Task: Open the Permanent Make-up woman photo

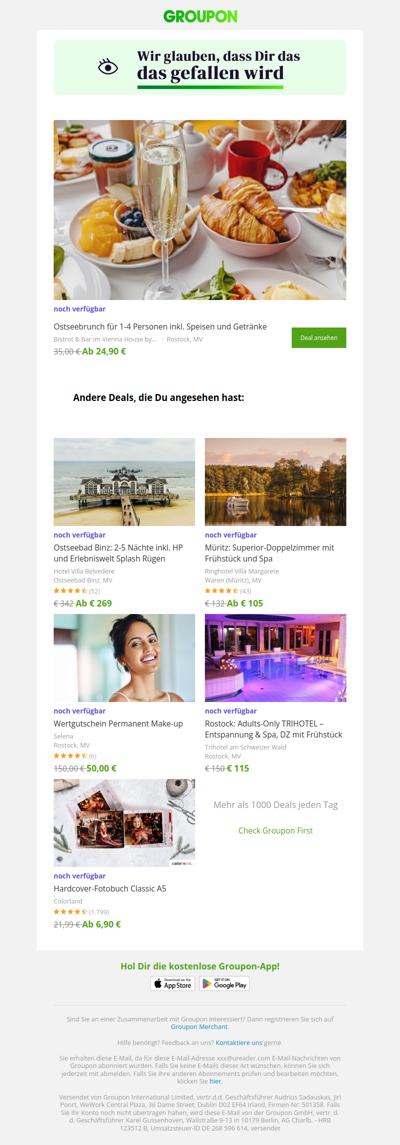Action: tap(124, 658)
